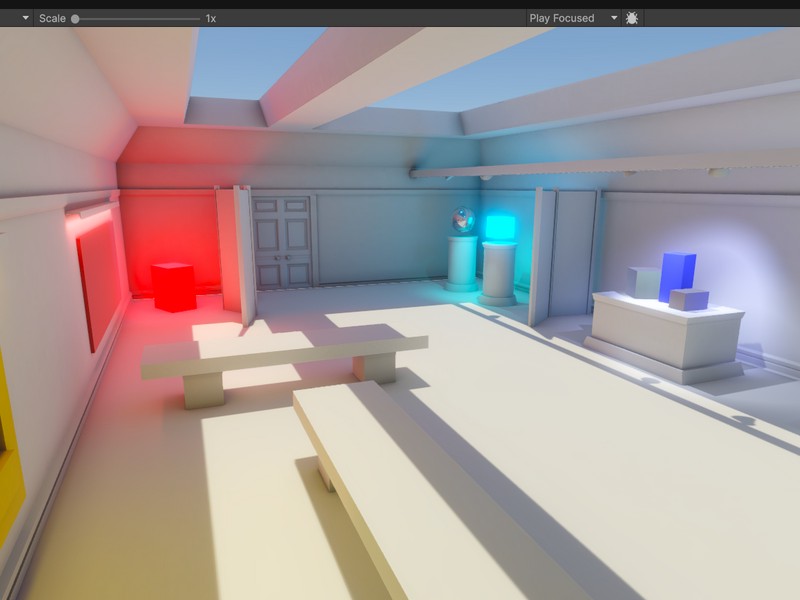Click the reflective sphere on the pedestal
Screen dimensions: 800x600
(463, 219)
